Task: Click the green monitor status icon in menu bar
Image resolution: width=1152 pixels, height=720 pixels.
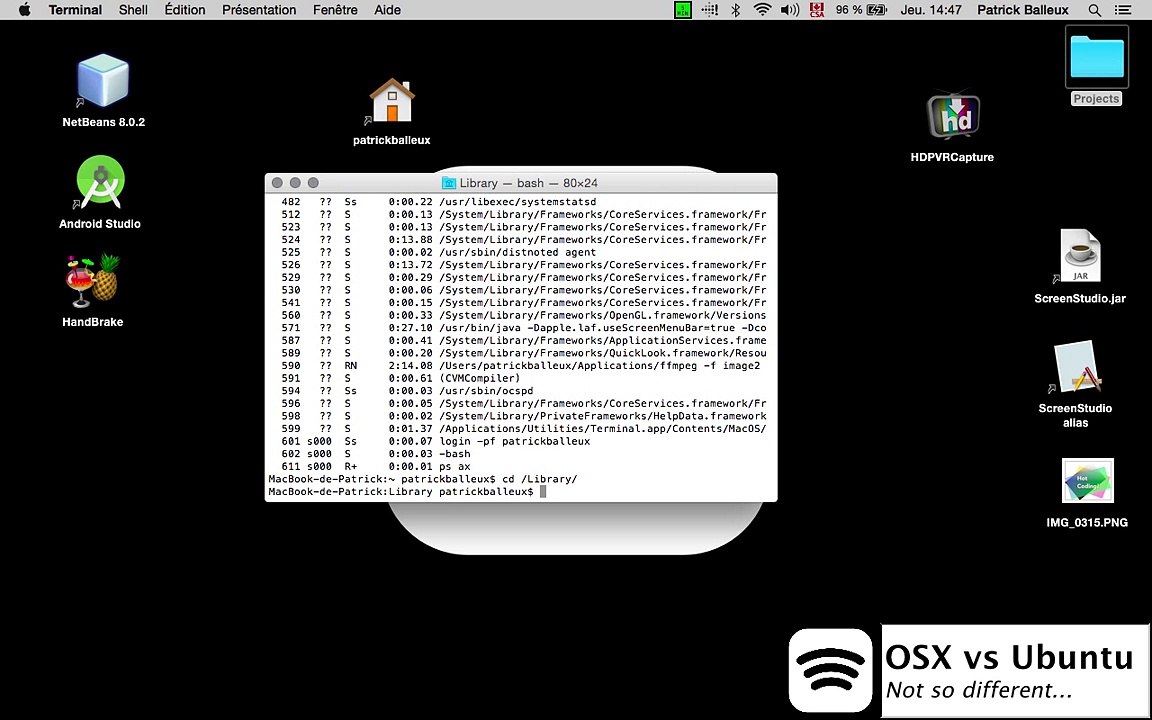Action: (683, 10)
